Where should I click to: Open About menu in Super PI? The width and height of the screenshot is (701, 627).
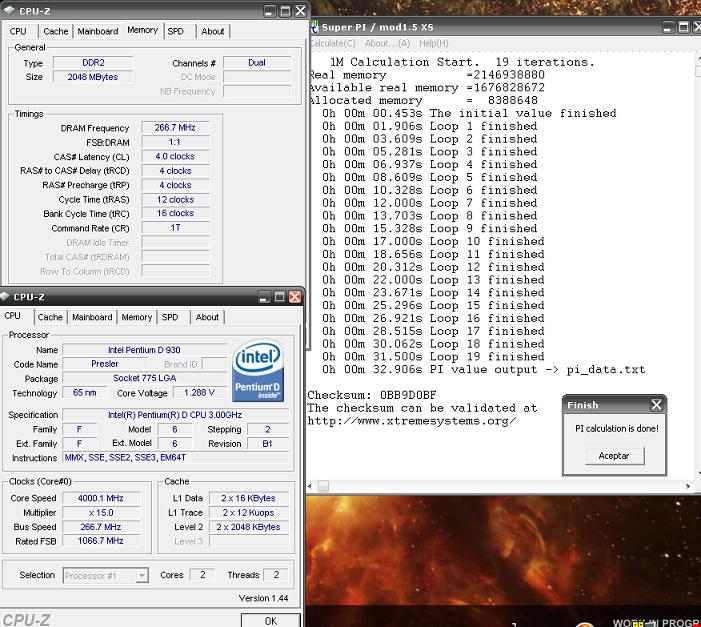(x=388, y=43)
